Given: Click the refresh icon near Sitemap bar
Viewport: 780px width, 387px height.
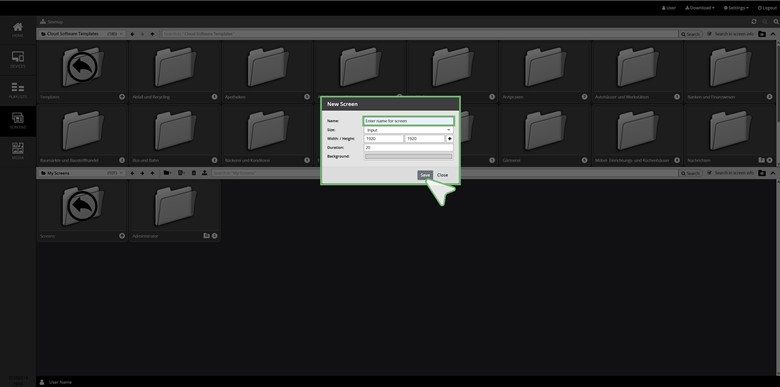Looking at the screenshot, I should click(x=754, y=22).
